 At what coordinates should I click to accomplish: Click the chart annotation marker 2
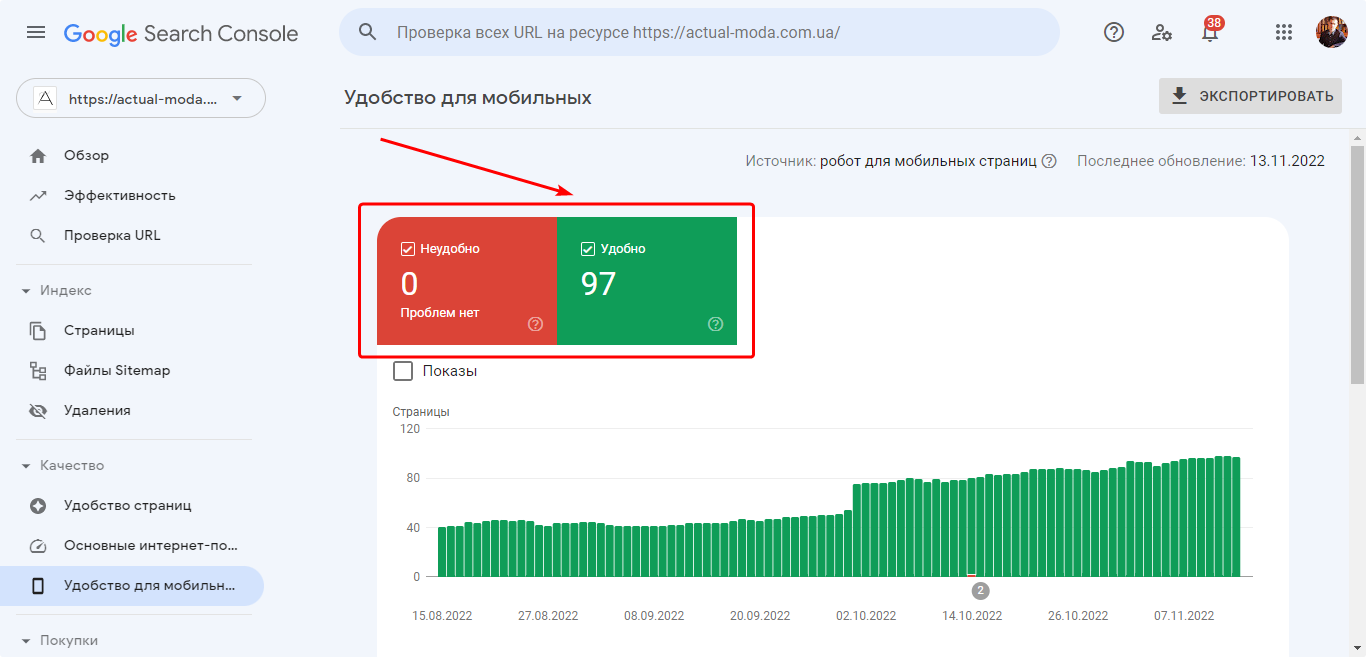pos(980,591)
